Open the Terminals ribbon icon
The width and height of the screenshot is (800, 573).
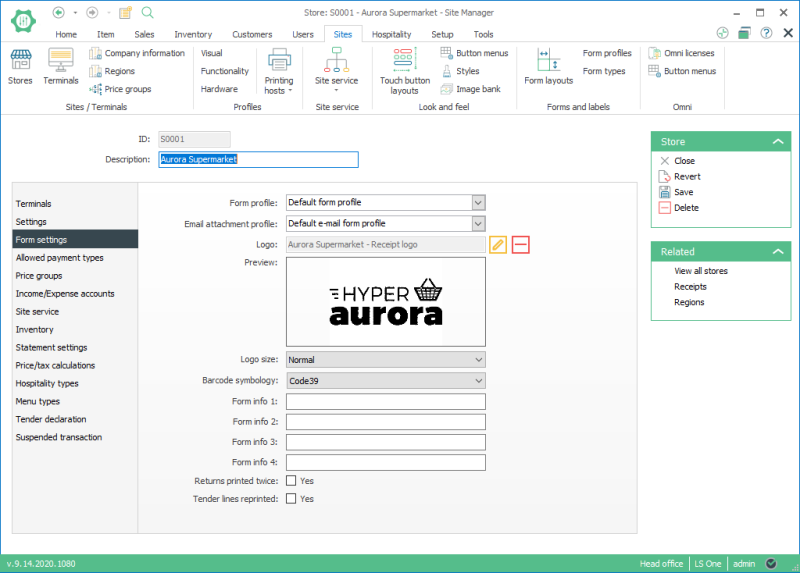[x=61, y=66]
